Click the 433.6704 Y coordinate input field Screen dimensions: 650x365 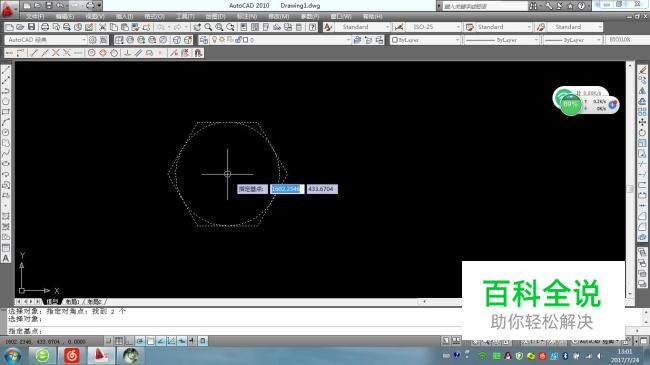(x=322, y=189)
